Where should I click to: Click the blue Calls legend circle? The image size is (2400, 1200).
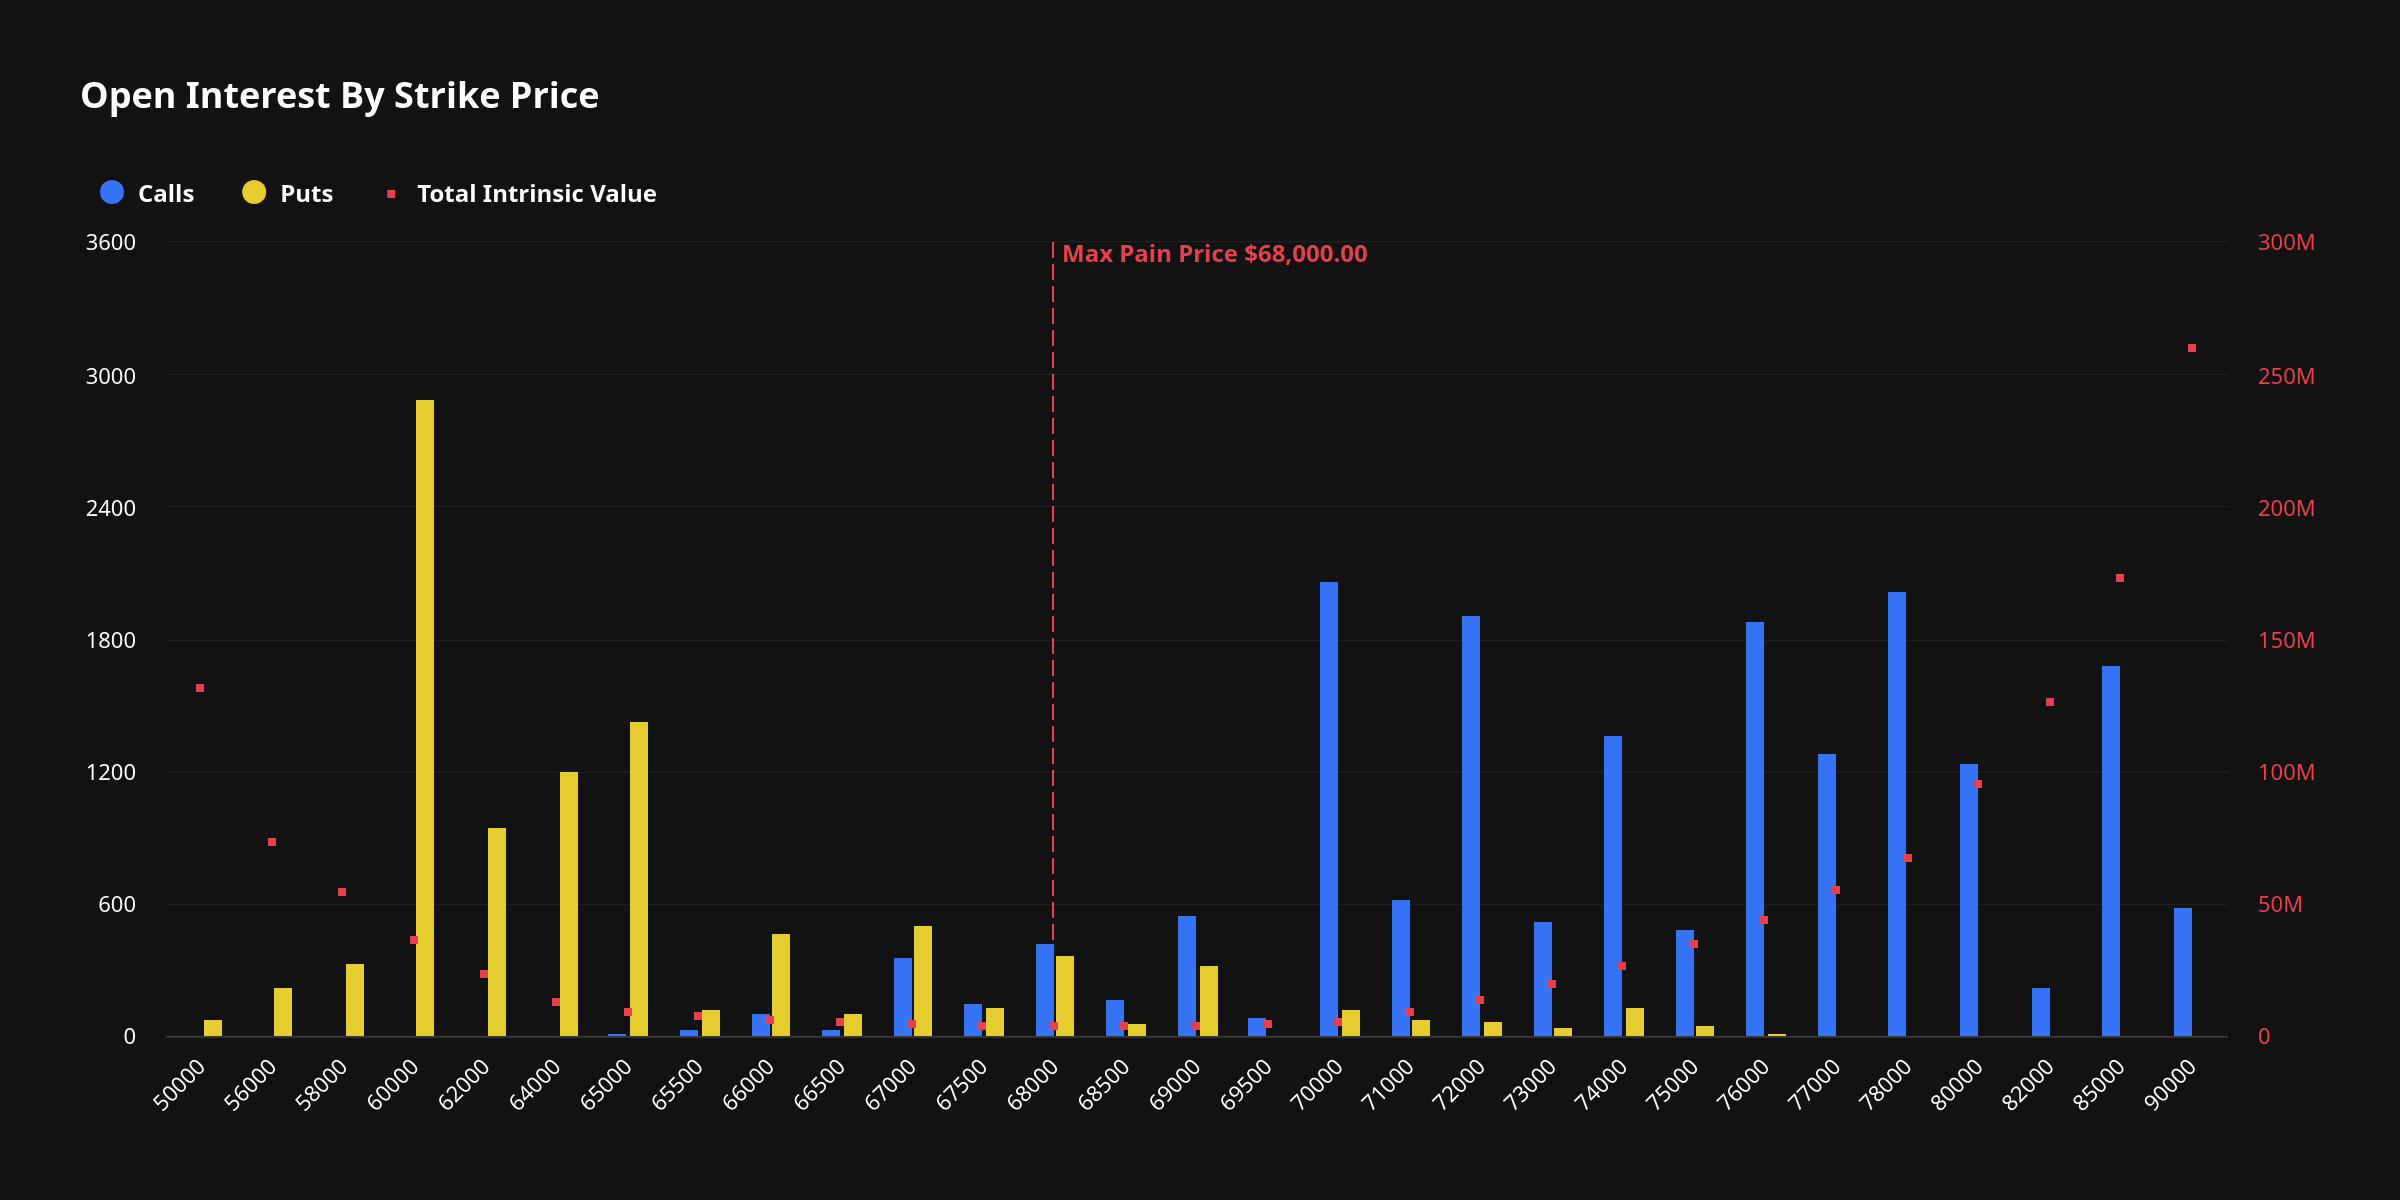tap(112, 193)
